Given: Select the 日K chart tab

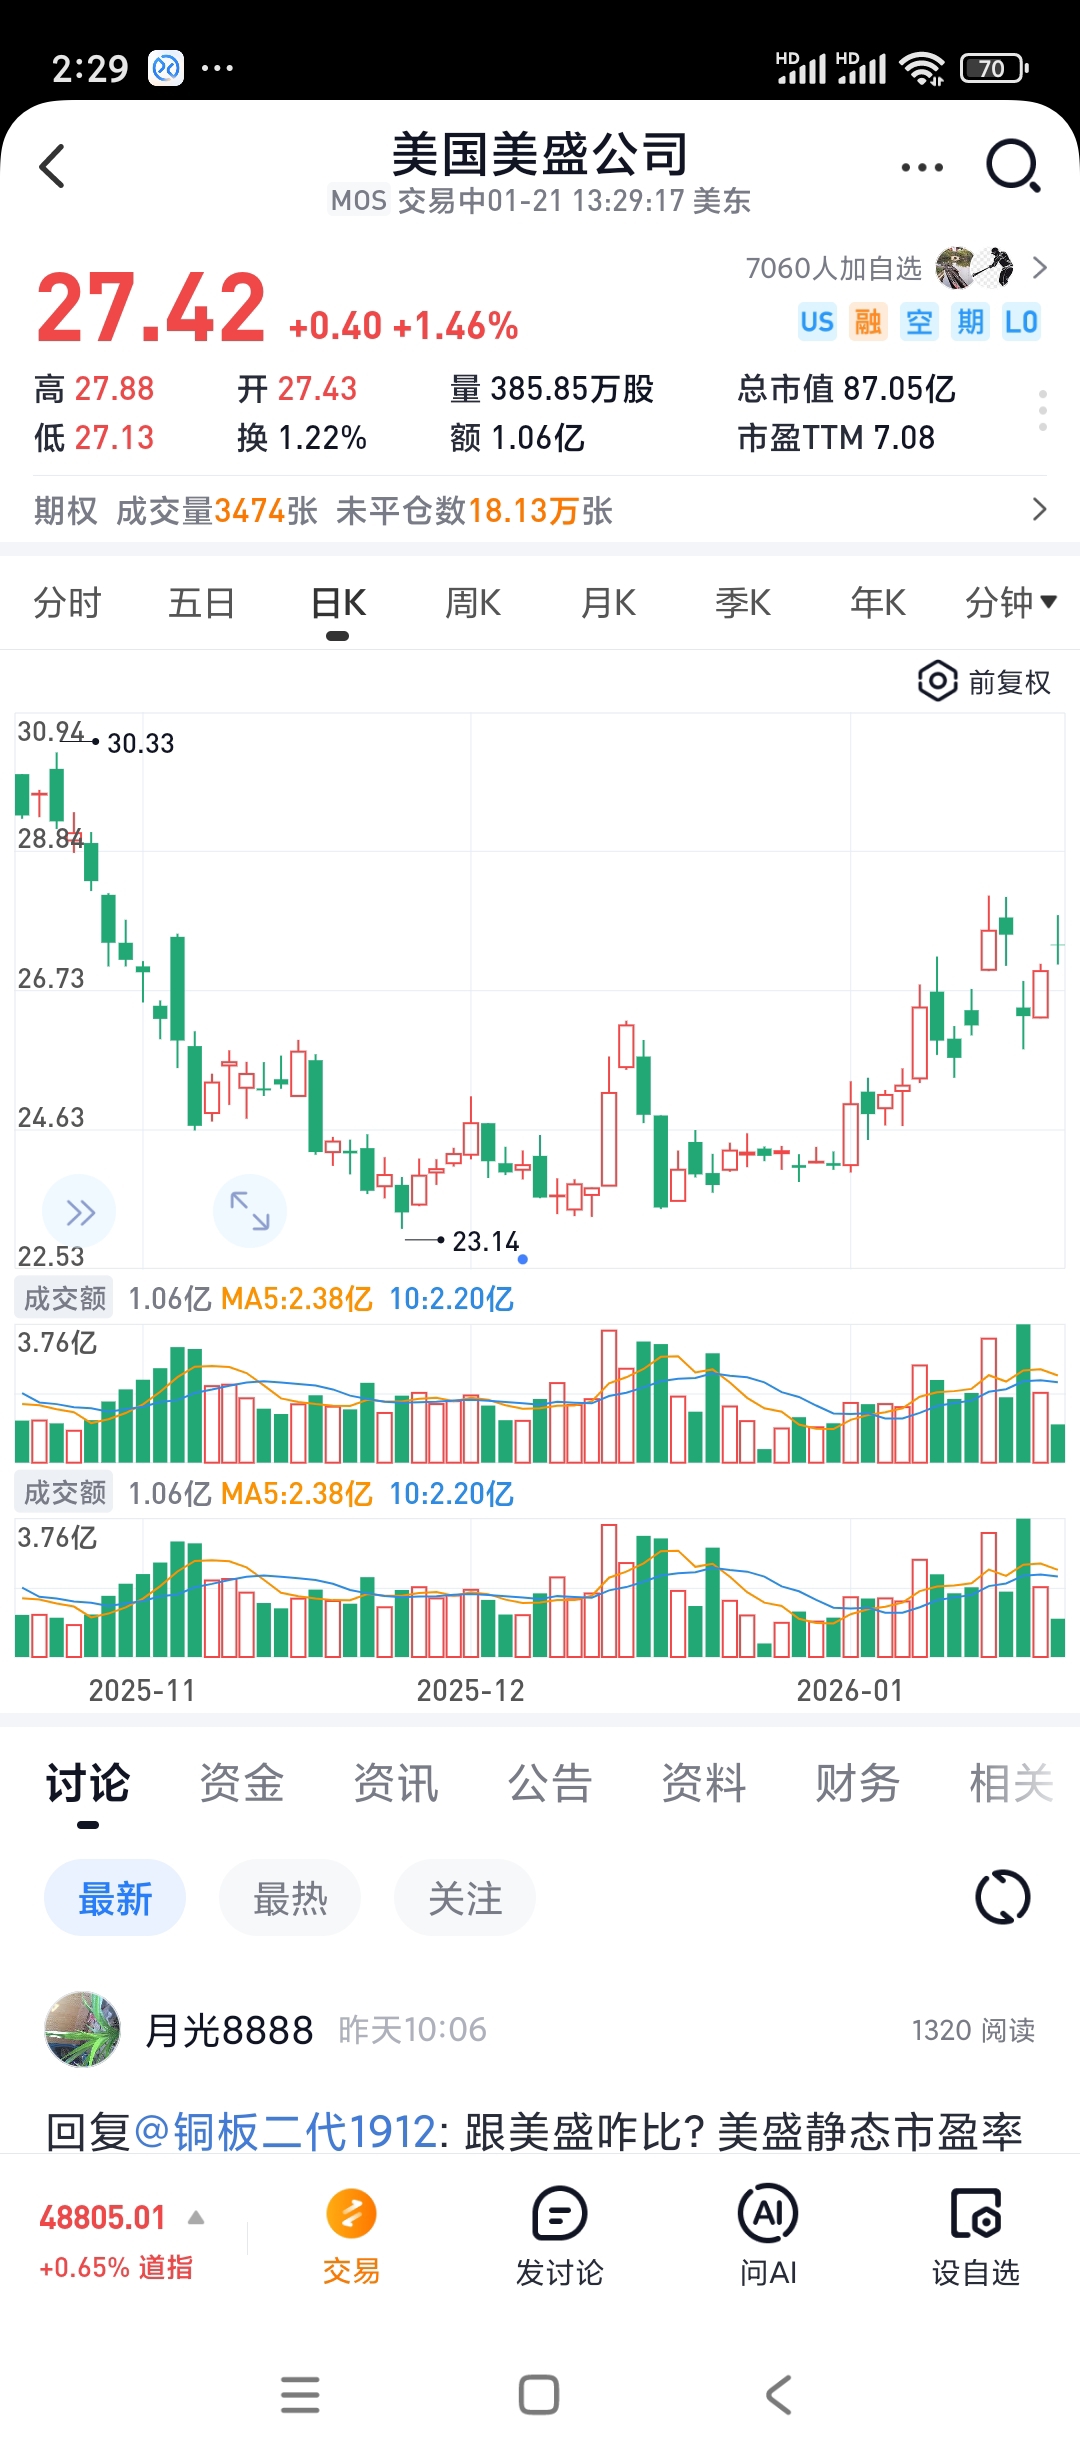Looking at the screenshot, I should click(x=338, y=603).
